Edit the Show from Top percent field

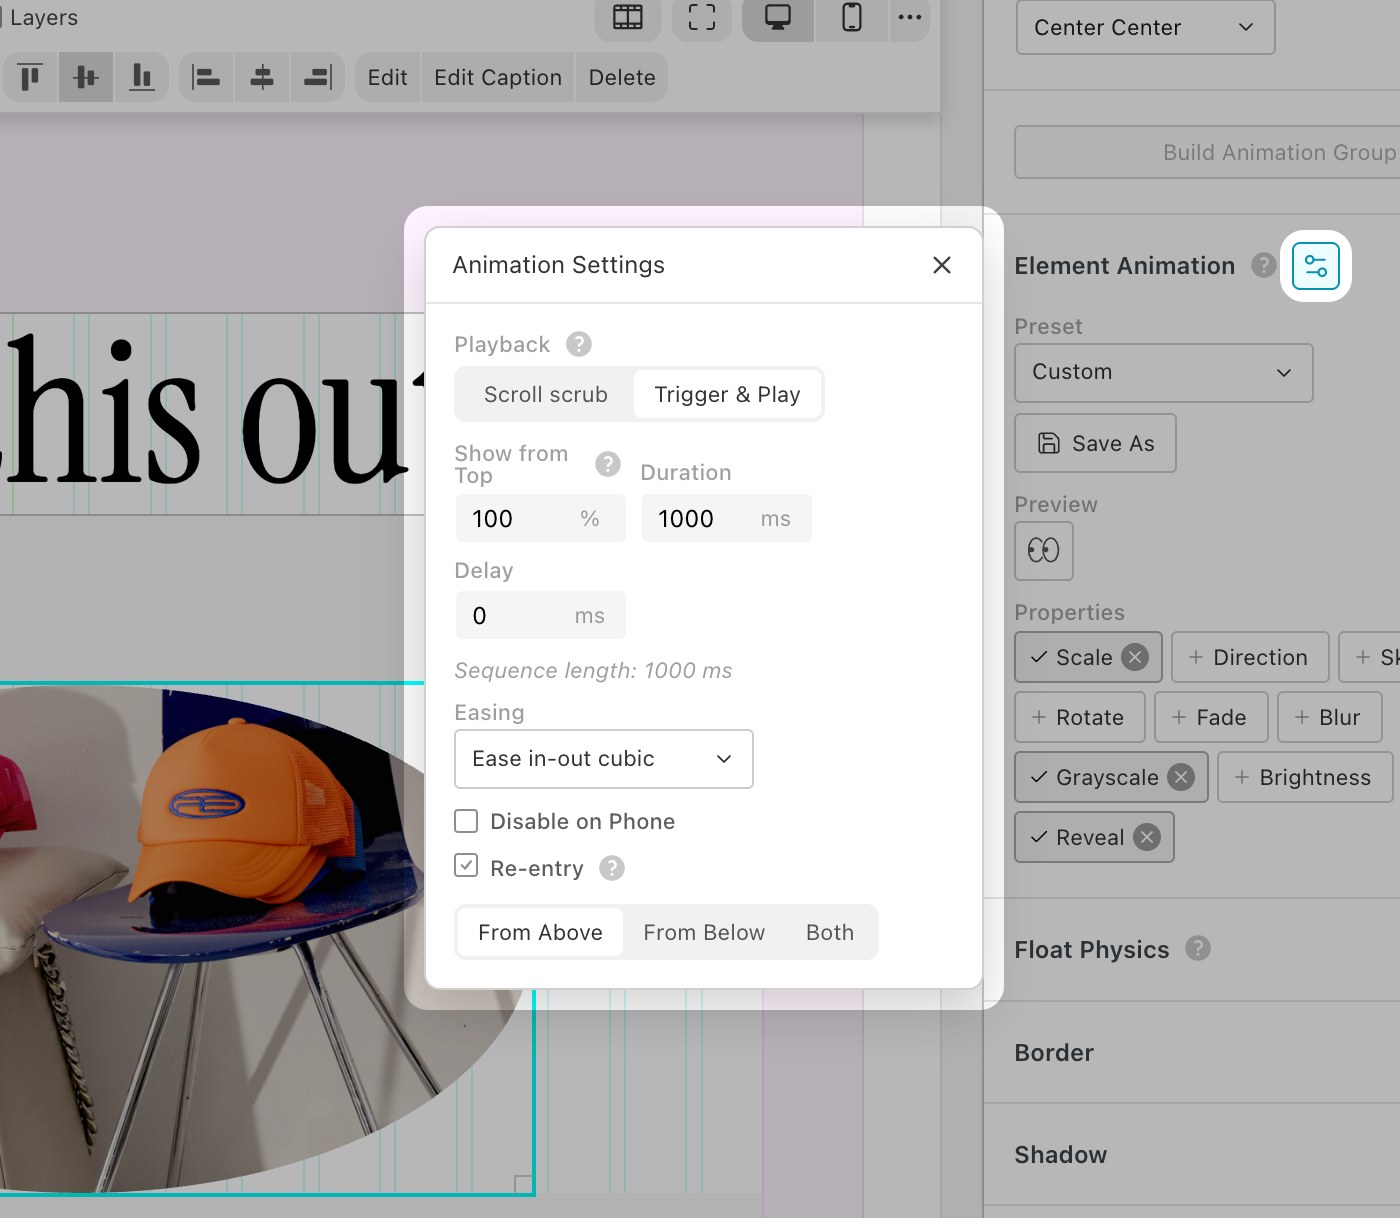tap(541, 518)
